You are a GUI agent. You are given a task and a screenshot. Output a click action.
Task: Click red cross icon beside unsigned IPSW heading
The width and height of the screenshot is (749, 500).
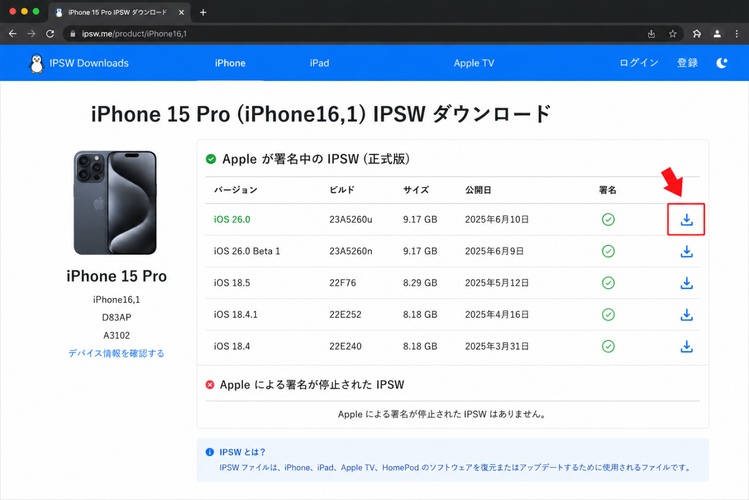tap(210, 384)
